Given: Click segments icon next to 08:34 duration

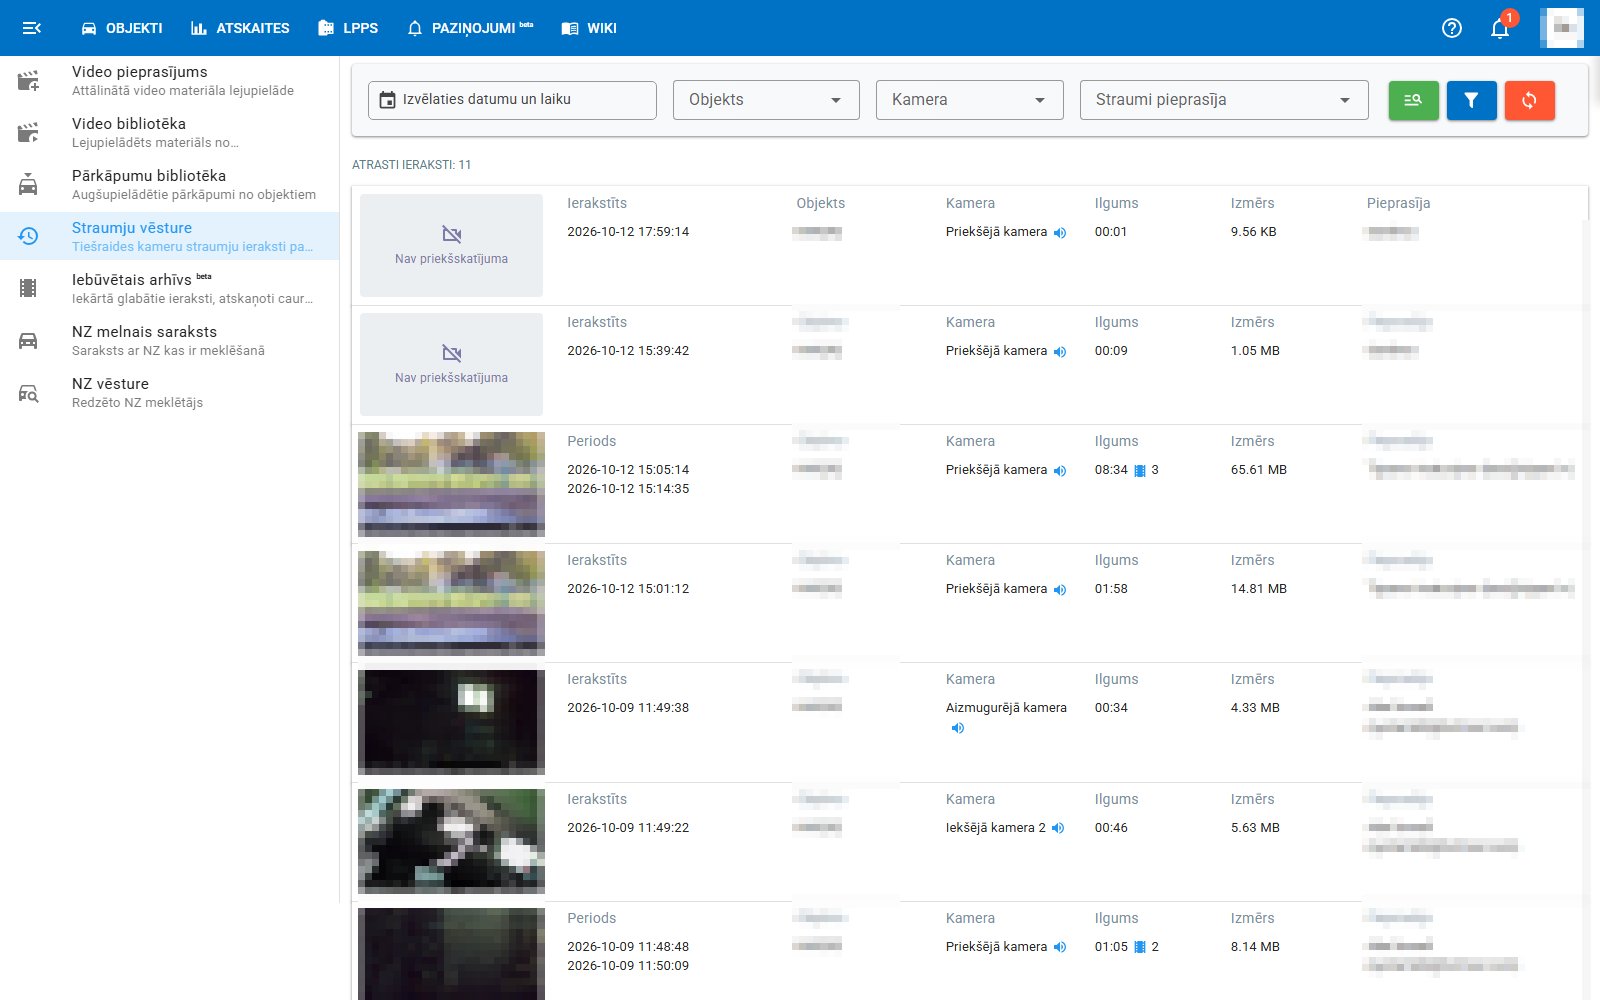Looking at the screenshot, I should pos(1139,471).
